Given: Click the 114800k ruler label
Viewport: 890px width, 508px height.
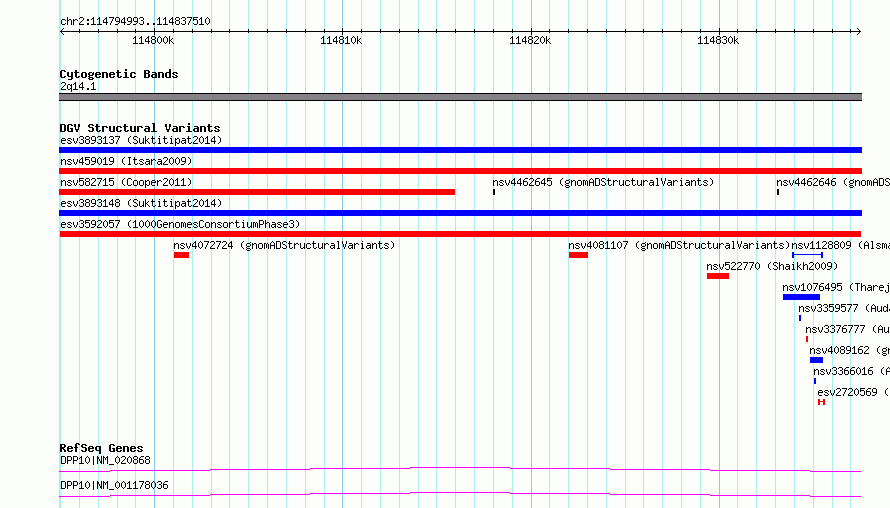Looking at the screenshot, I should tap(153, 40).
